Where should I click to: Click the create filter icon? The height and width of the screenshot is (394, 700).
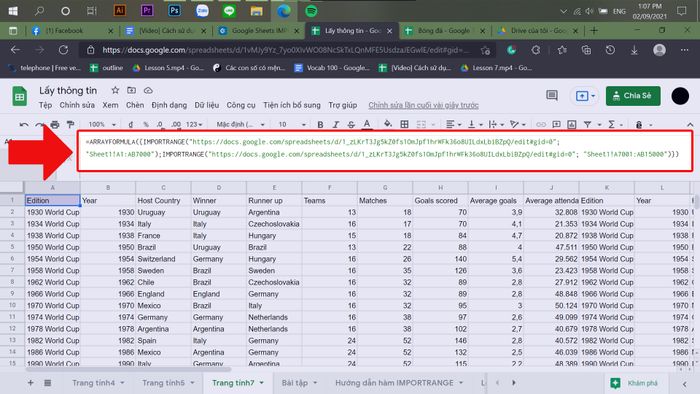coord(588,124)
